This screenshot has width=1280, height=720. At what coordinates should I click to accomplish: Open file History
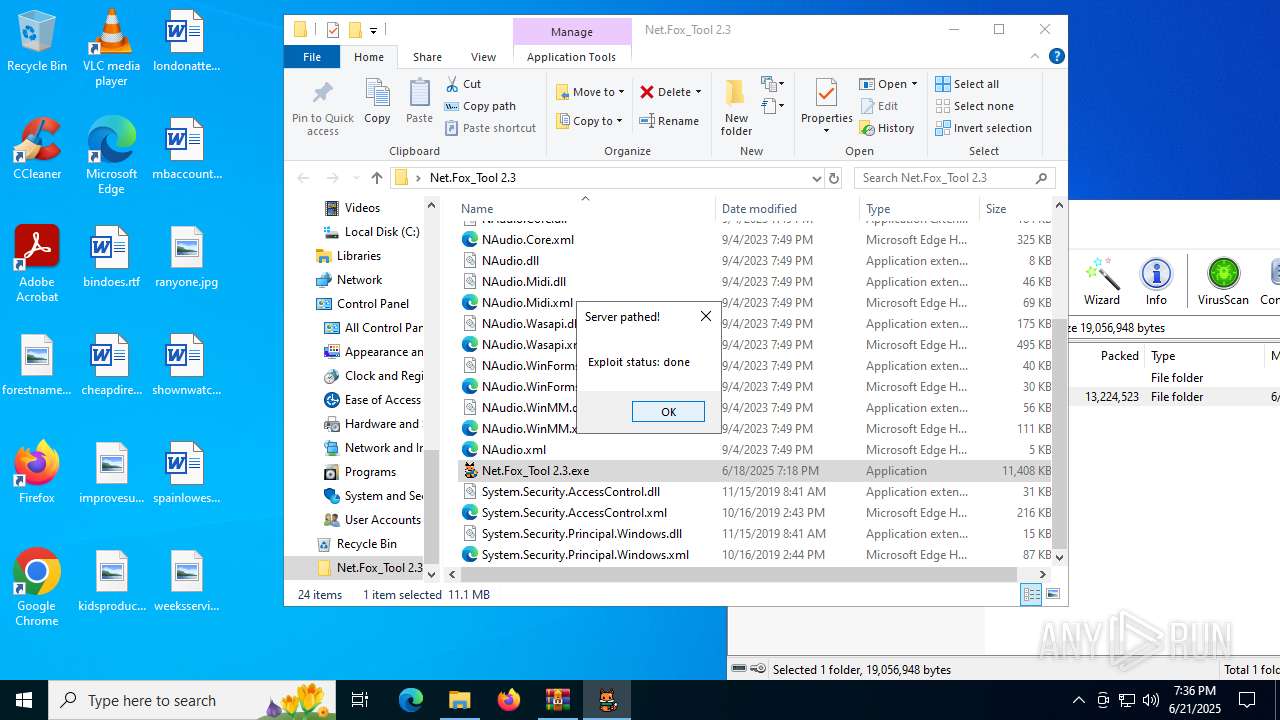click(x=886, y=128)
